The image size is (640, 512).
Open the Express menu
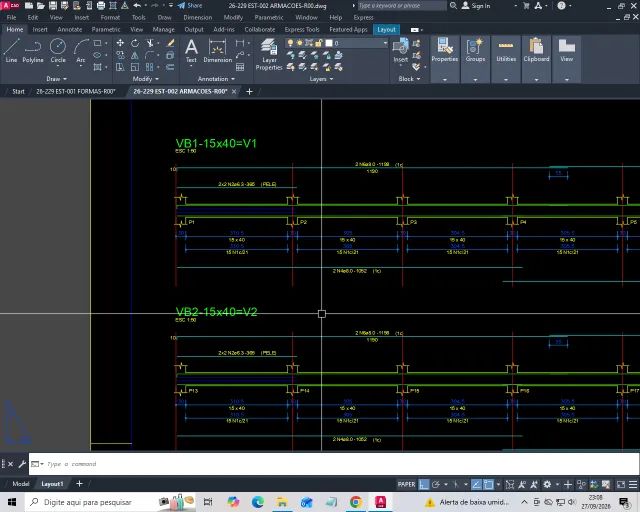363,18
